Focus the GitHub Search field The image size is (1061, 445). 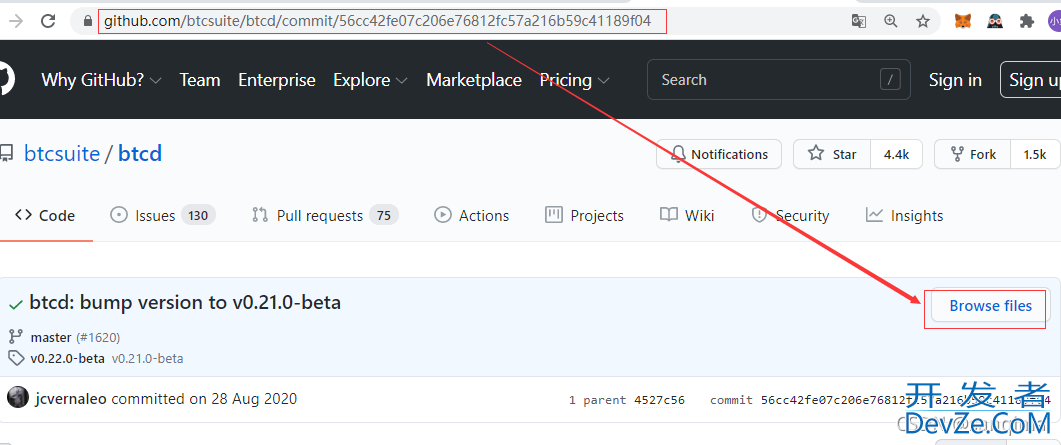778,80
